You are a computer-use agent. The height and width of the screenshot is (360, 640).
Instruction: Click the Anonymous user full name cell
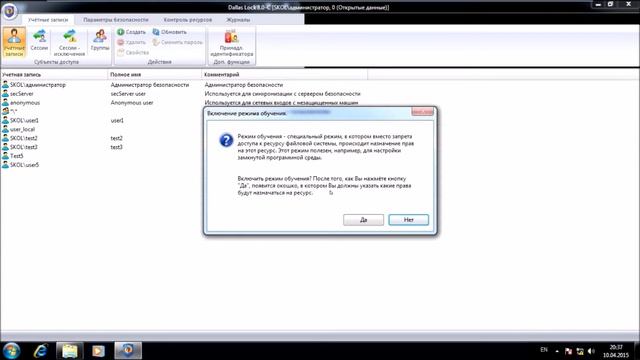coord(132,103)
